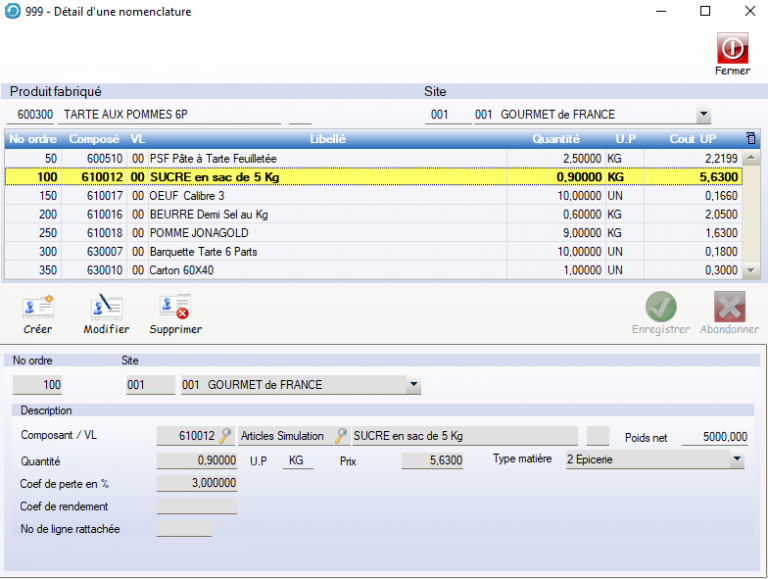Expand the top Site GOURMET de FRANCE dropdown

click(x=703, y=115)
